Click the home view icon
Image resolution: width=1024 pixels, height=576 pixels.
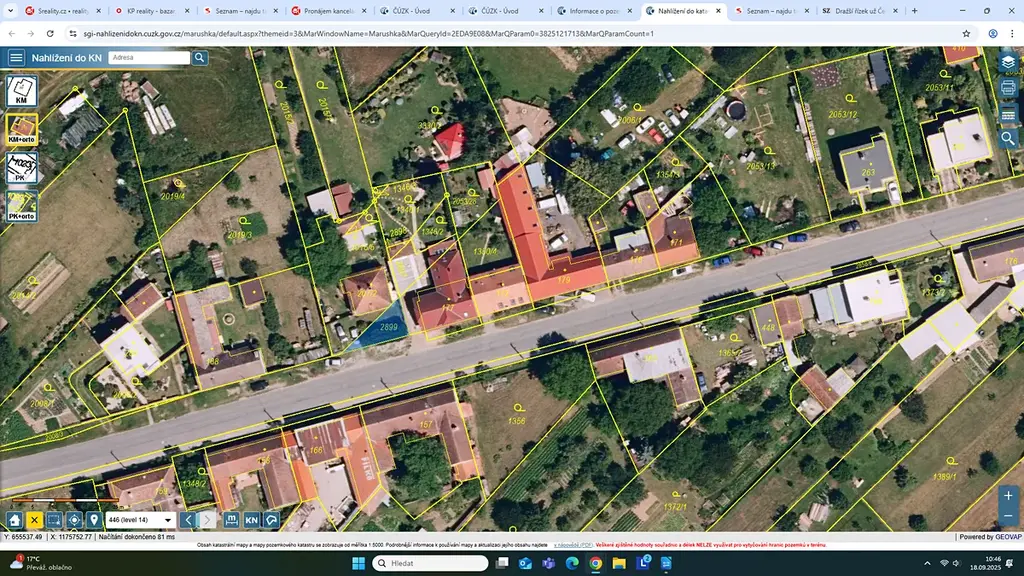[14, 520]
